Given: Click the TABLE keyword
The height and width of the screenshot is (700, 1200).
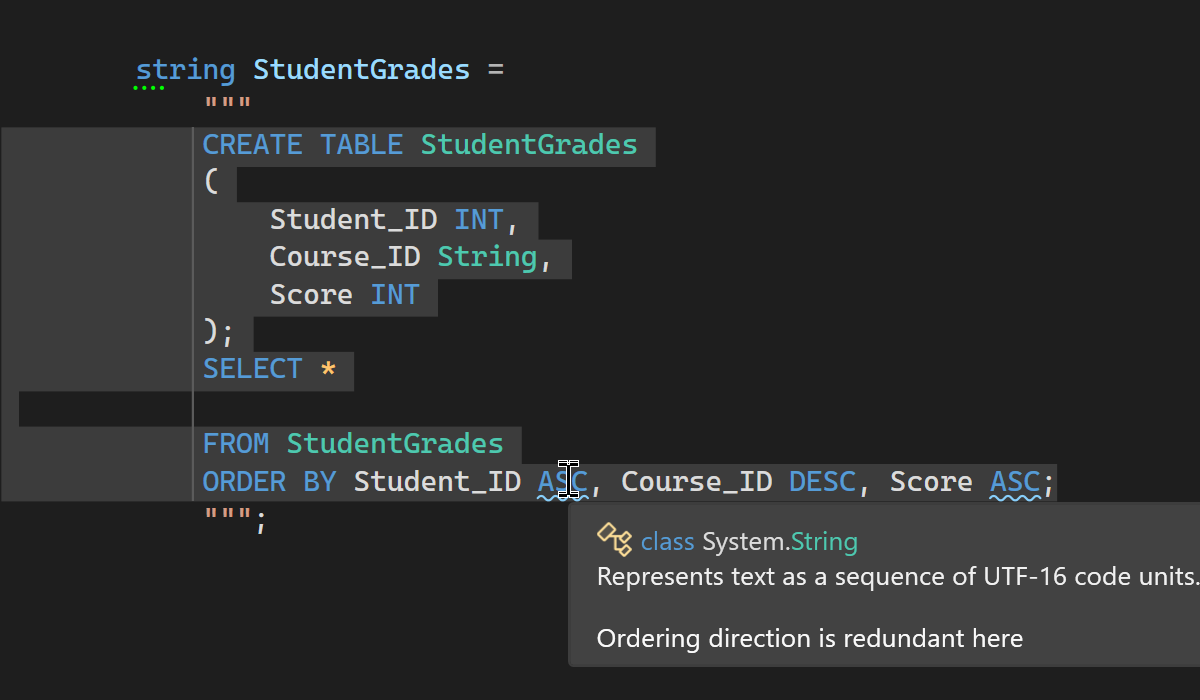Looking at the screenshot, I should pyautogui.click(x=361, y=145).
